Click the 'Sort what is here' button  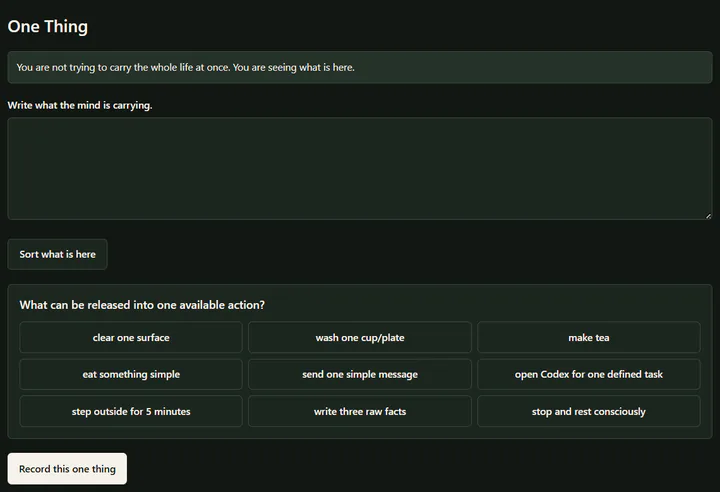57,254
